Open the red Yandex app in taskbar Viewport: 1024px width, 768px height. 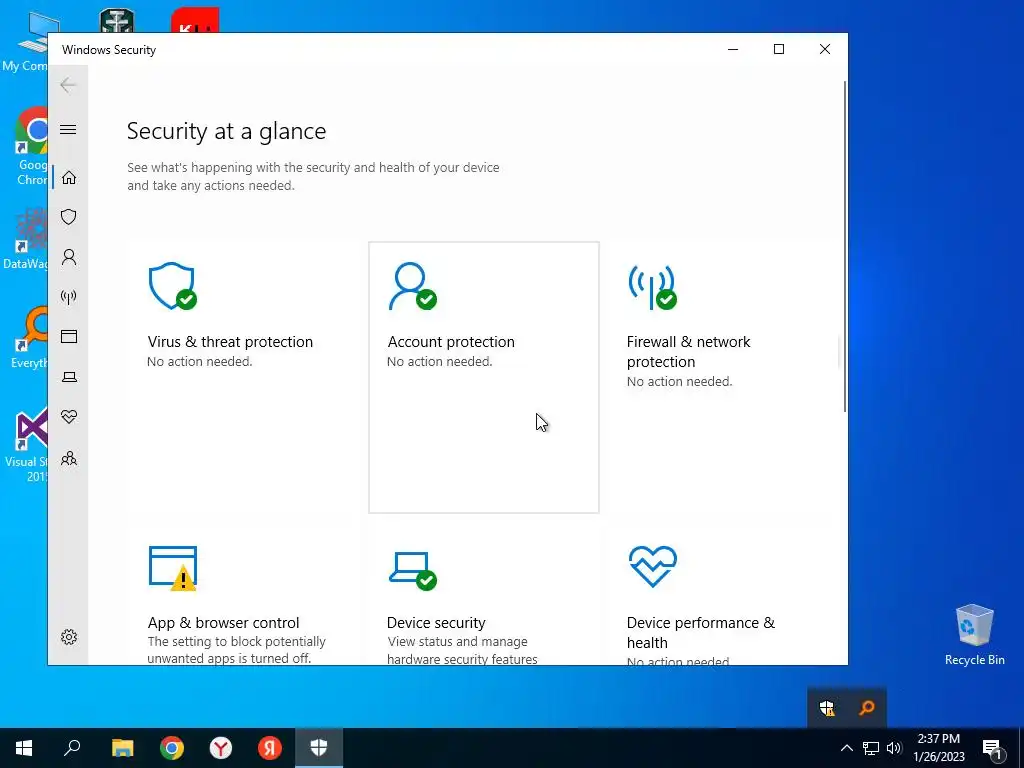269,748
